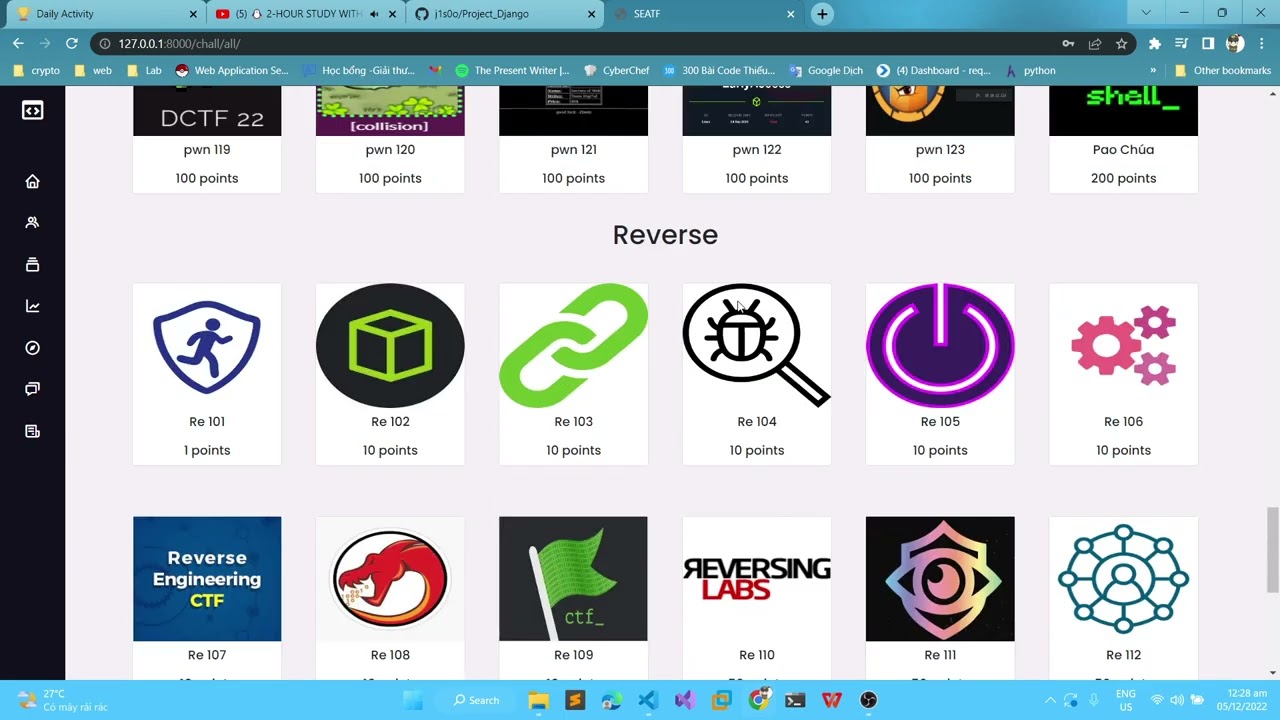This screenshot has width=1280, height=720.
Task: Open a new browser tab
Action: tap(822, 14)
